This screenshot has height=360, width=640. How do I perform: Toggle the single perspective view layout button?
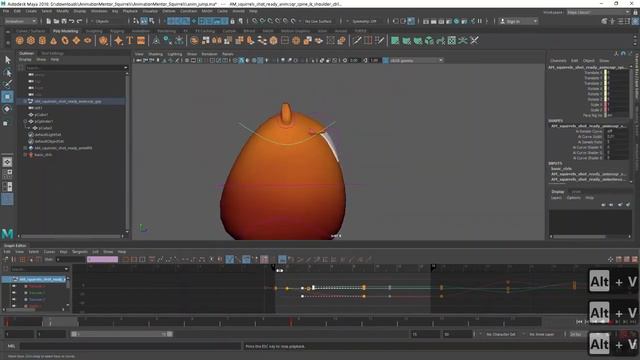point(7,162)
